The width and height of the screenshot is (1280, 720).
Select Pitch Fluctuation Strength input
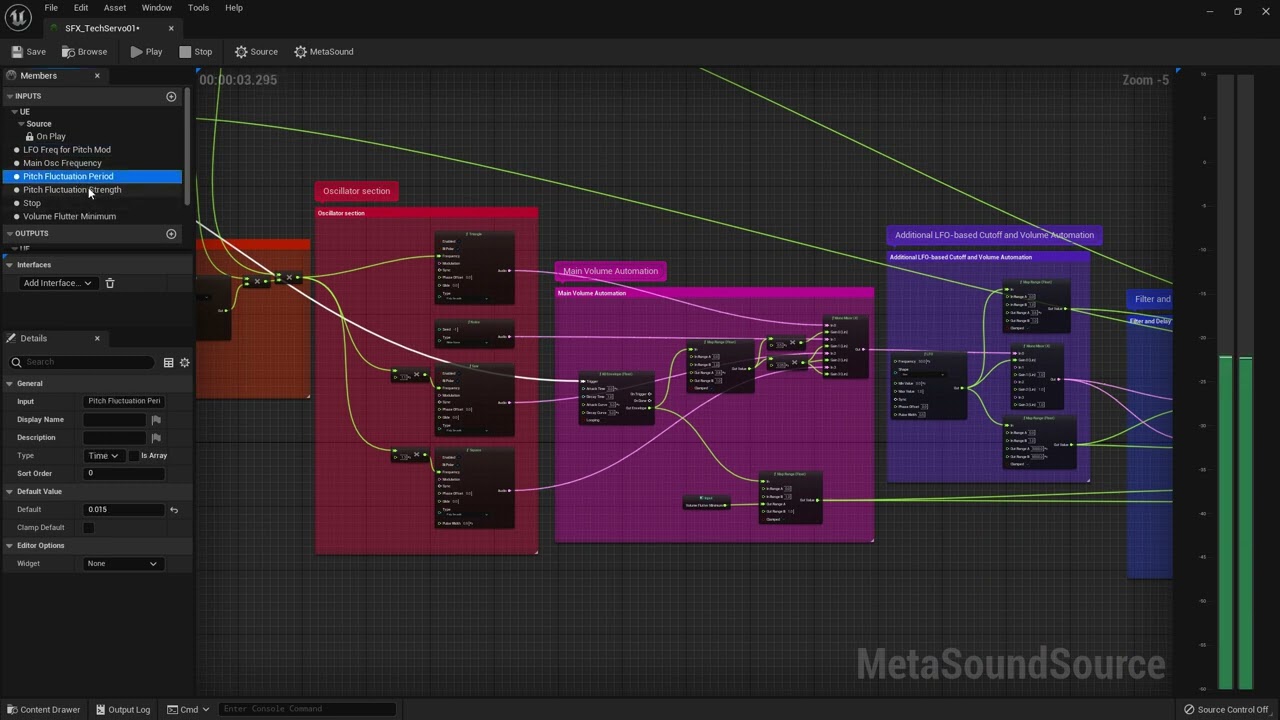tap(72, 190)
